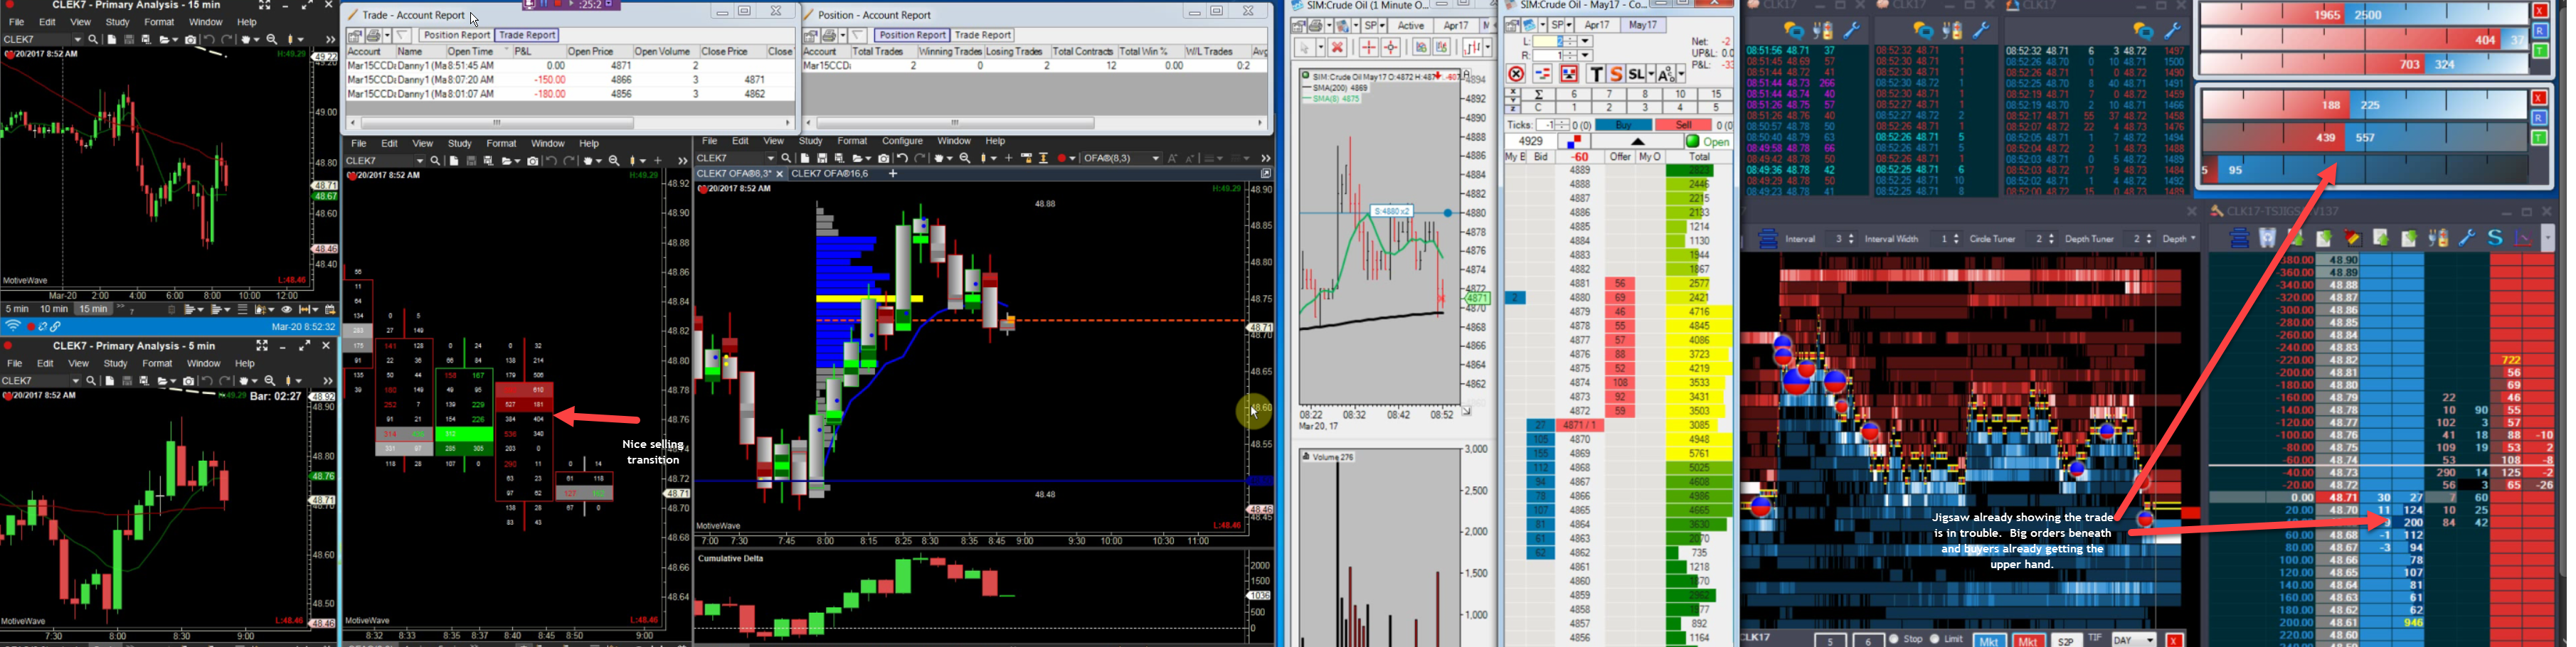Toggle Position Report in the Trade - Account Report window

(x=456, y=36)
